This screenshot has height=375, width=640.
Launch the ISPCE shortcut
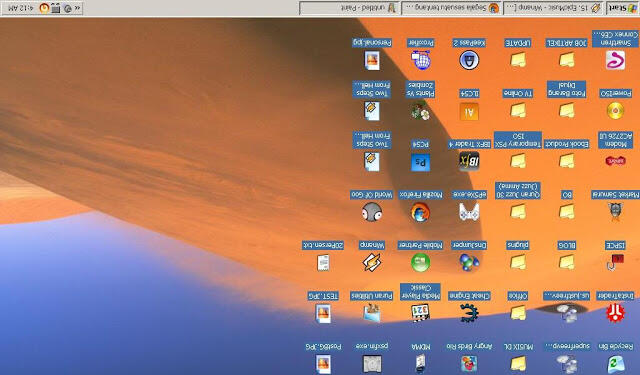(615, 262)
